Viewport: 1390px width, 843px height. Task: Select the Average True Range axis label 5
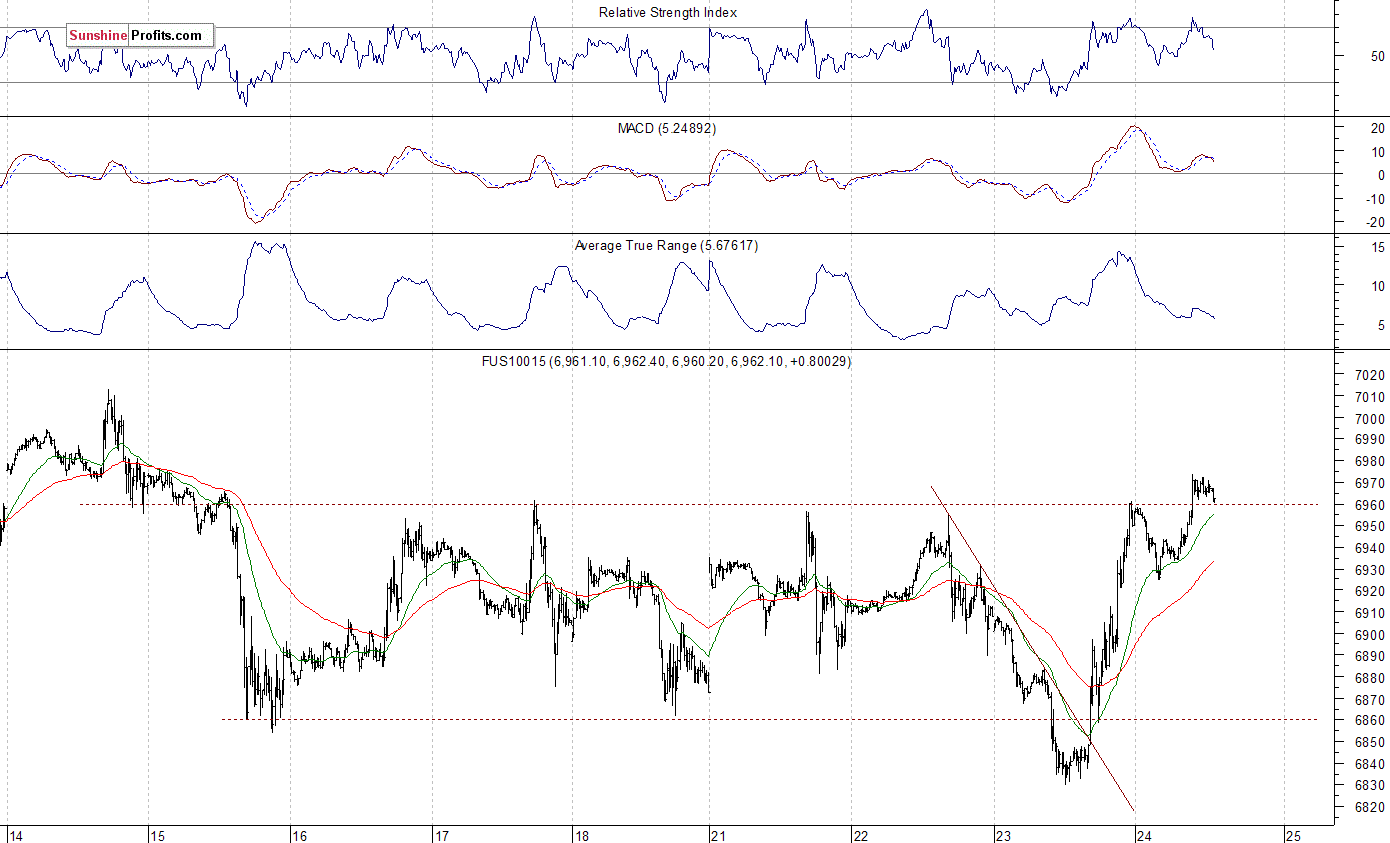(x=1381, y=325)
